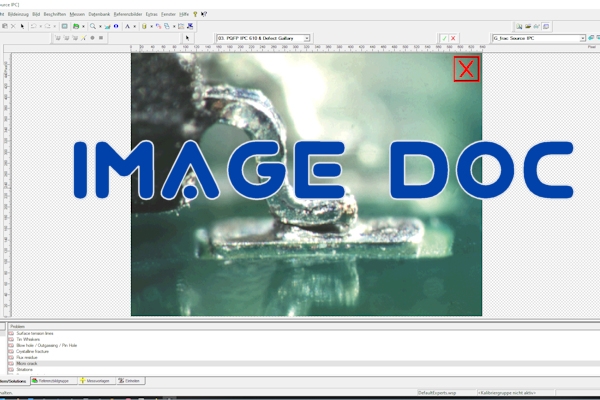Select the text annotation A tool

click(127, 26)
